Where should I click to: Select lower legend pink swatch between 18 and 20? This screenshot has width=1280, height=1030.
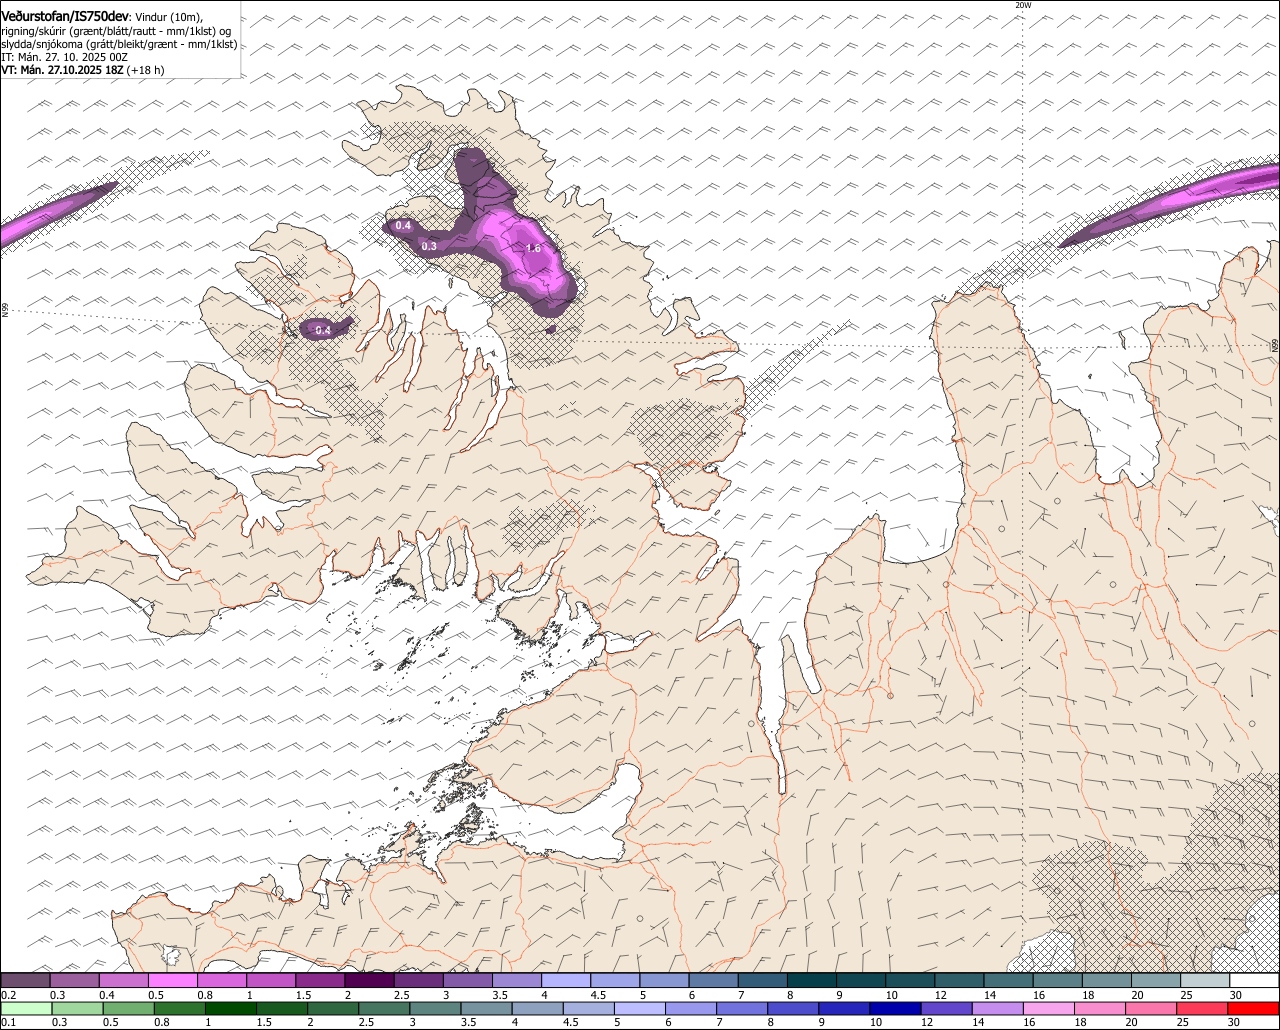pos(1102,1008)
